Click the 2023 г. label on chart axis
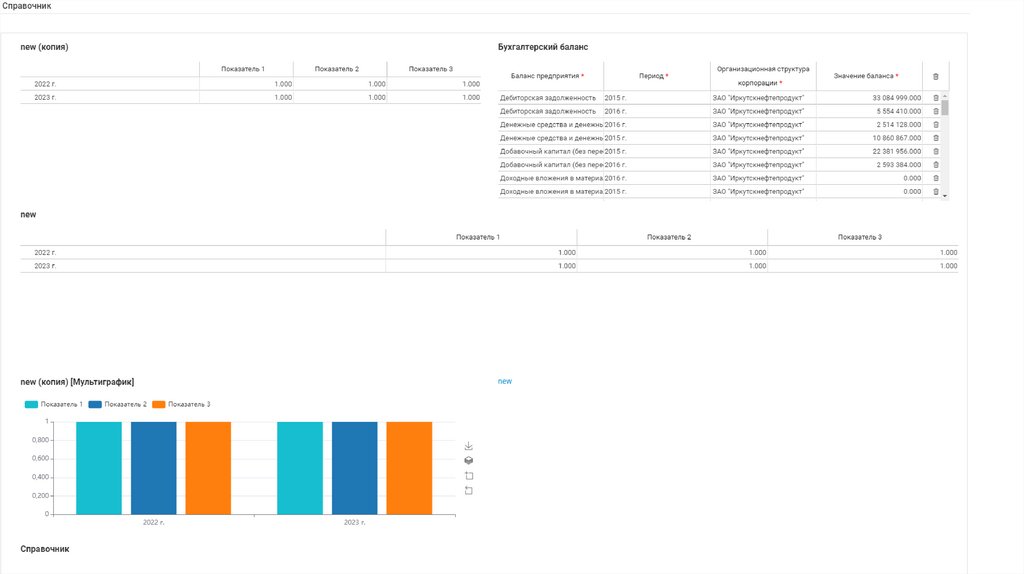1024x574 pixels. [355, 522]
